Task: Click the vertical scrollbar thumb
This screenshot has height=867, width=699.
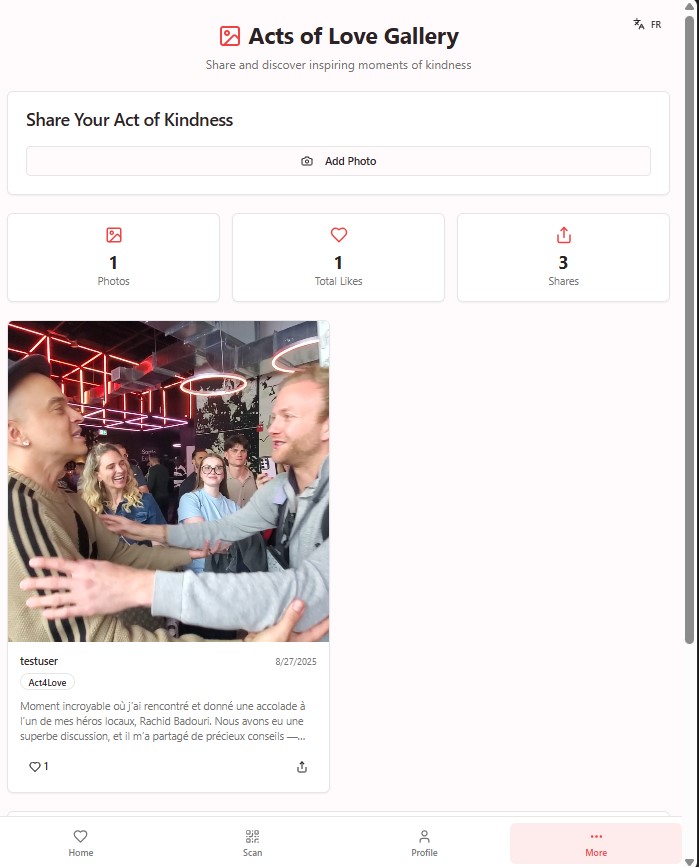Action: point(689,329)
